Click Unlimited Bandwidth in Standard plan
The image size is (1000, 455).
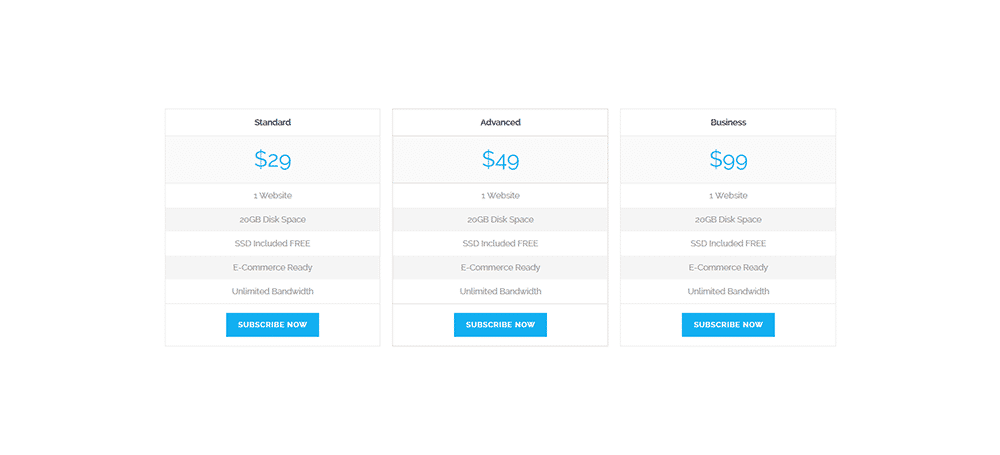272,291
